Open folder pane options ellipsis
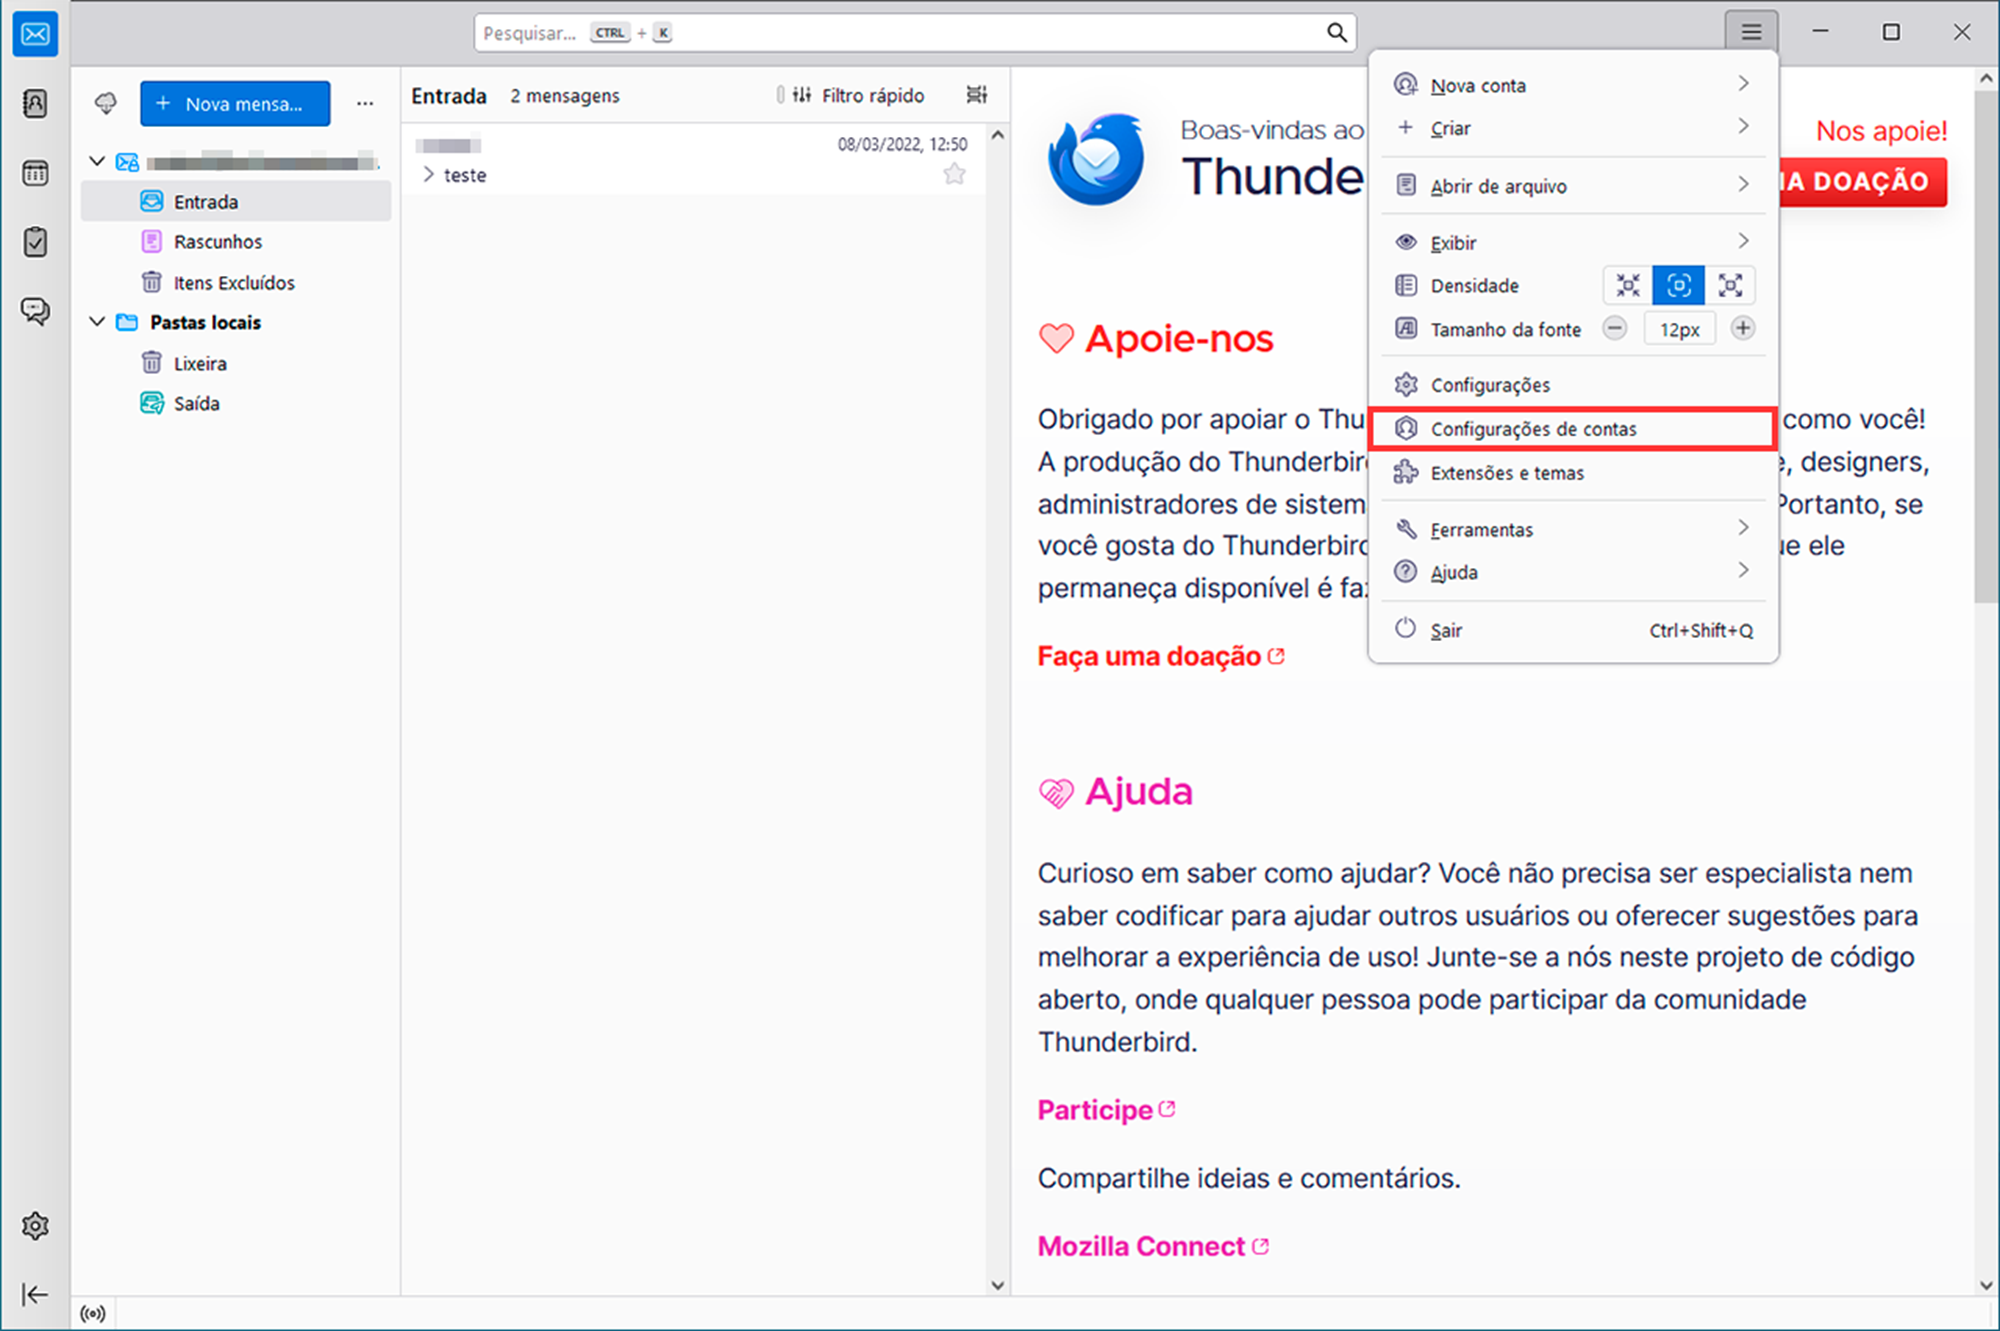The height and width of the screenshot is (1331, 2000). point(365,103)
